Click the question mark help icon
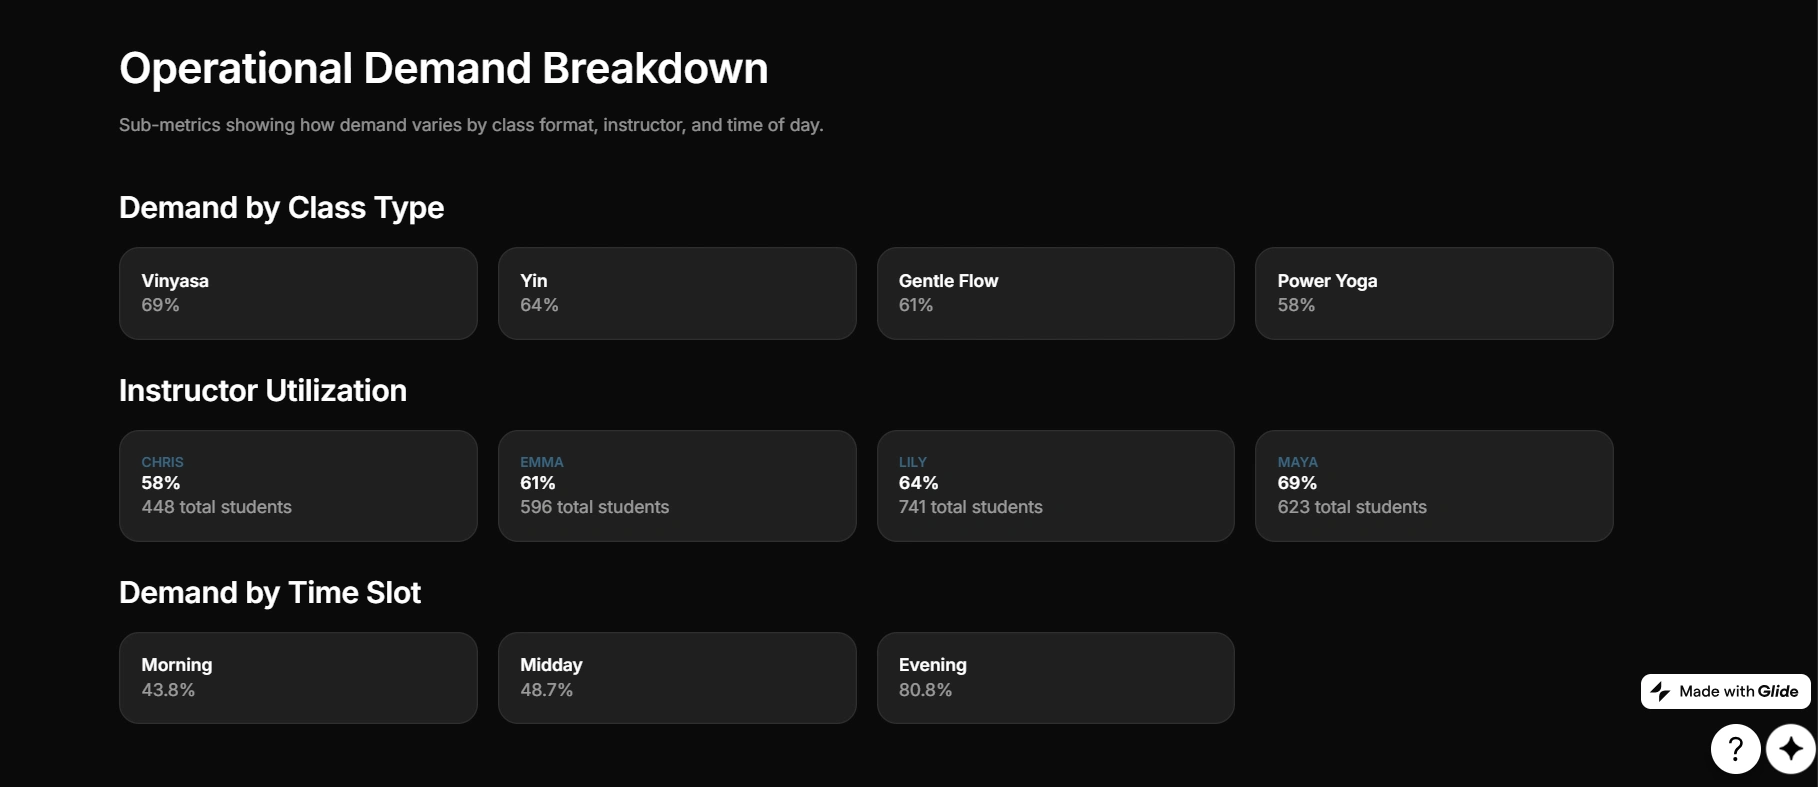1818x787 pixels. click(x=1735, y=748)
